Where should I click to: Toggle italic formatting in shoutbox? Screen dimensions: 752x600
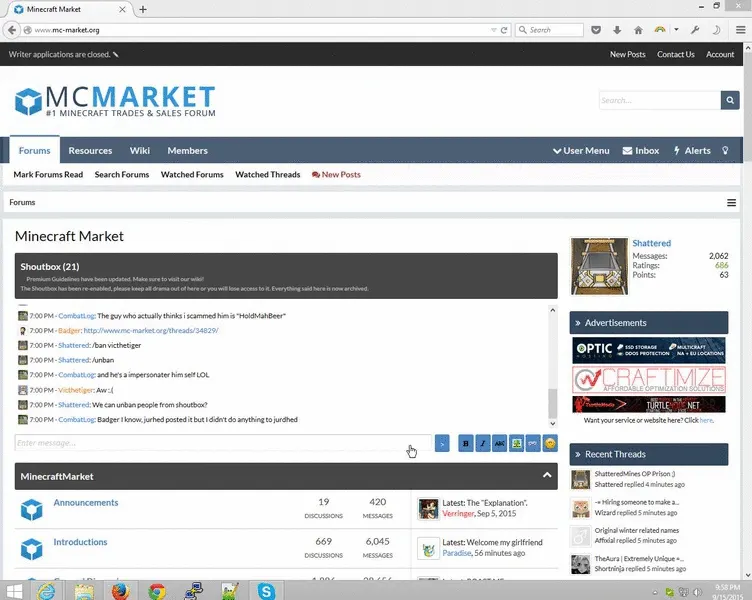pyautogui.click(x=482, y=443)
